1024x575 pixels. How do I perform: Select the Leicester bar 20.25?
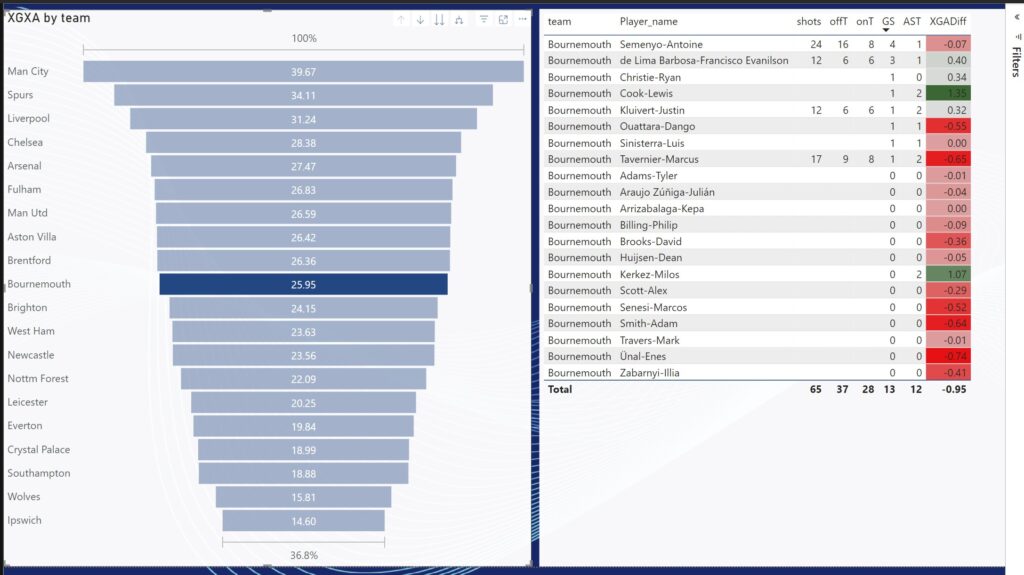(x=303, y=403)
